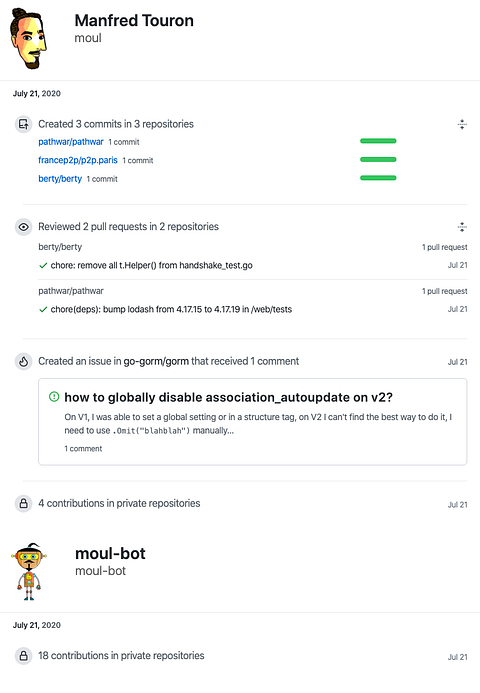Open the moul-bot robot avatar
Viewport: 480px width, 693px height.
click(x=29, y=571)
